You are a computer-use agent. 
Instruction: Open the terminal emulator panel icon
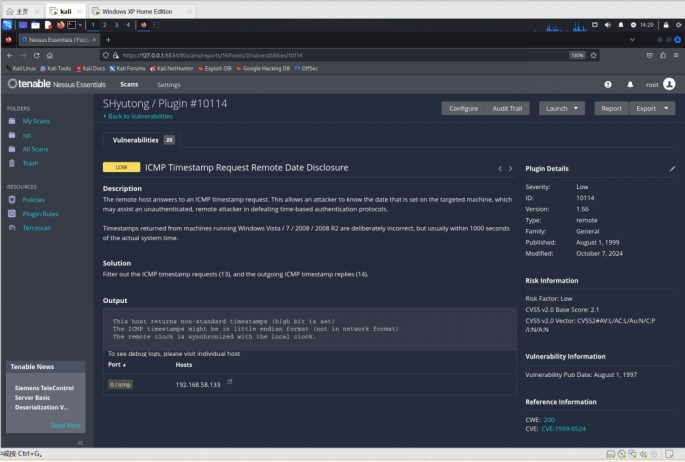(x=72, y=25)
